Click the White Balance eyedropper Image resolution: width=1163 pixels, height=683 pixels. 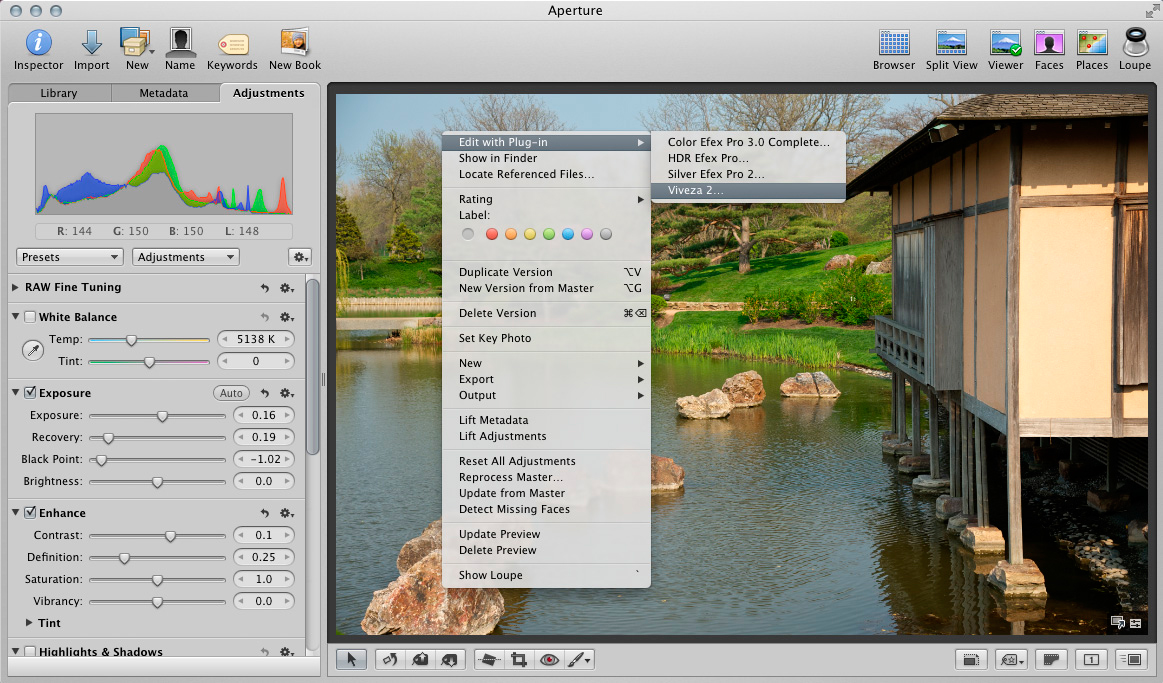[33, 350]
